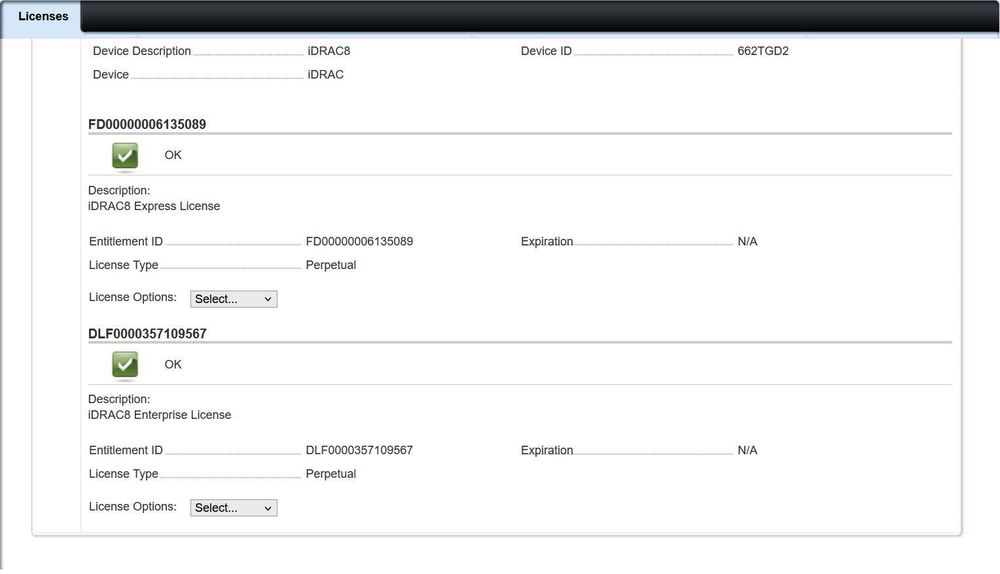
Task: Click the Device value iDRAC
Action: [x=325, y=75]
